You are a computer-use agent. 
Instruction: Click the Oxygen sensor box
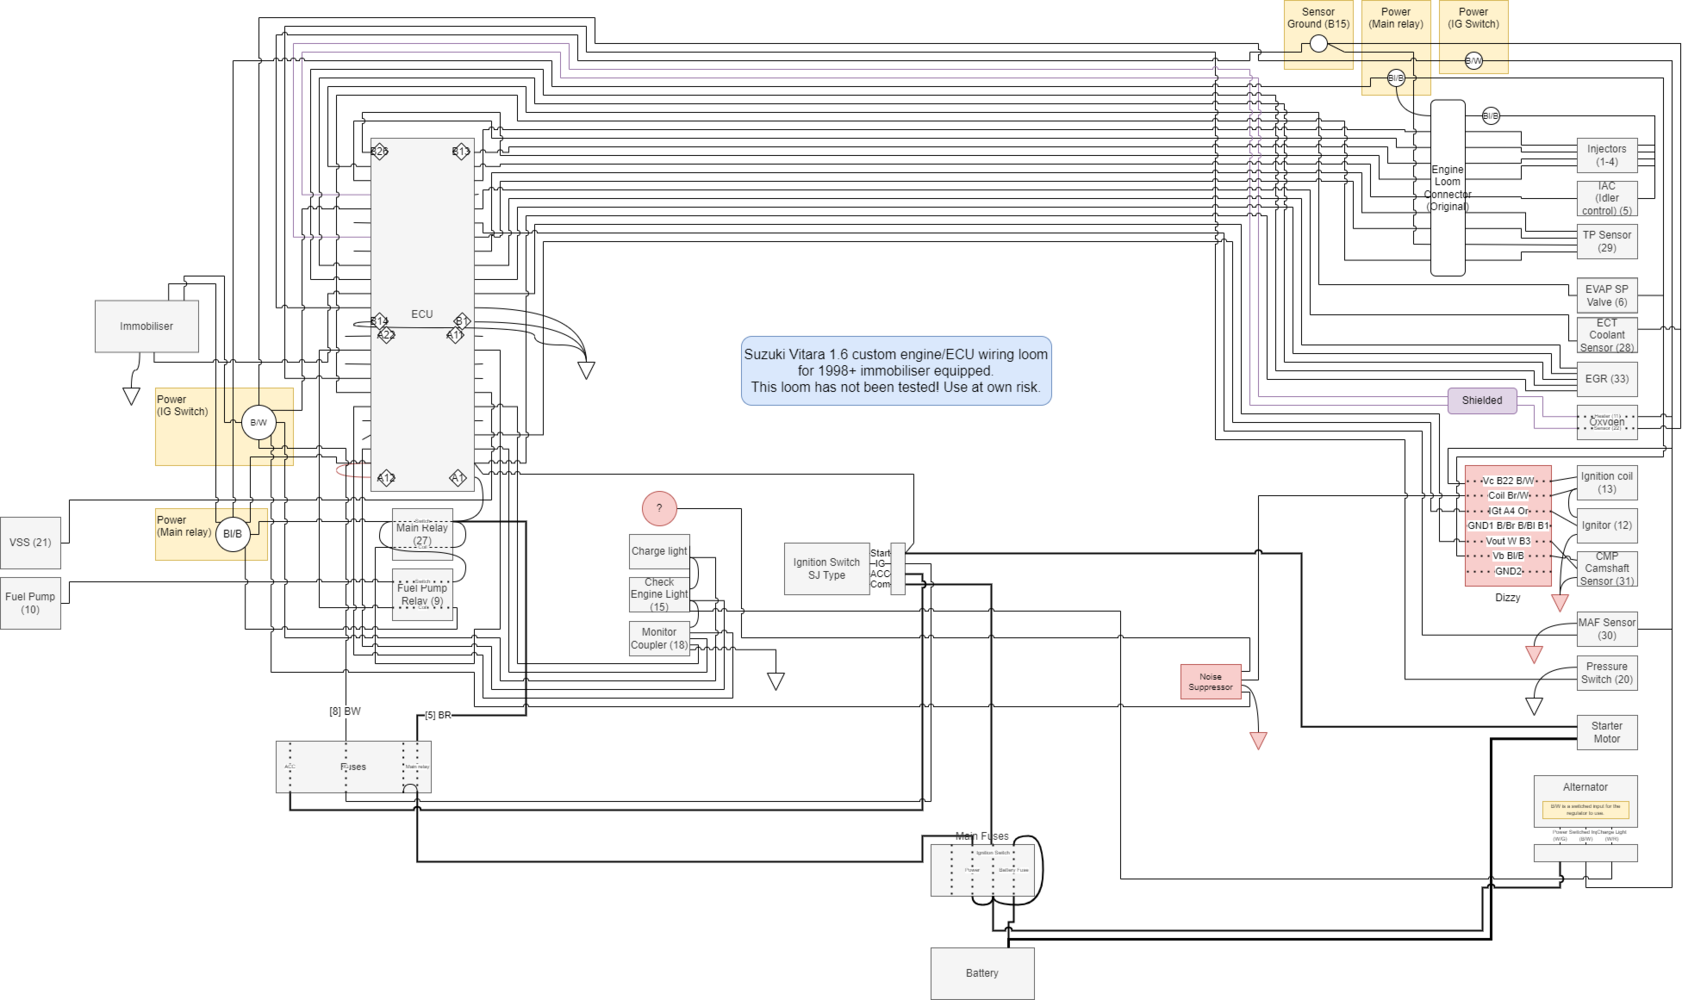coord(1607,422)
